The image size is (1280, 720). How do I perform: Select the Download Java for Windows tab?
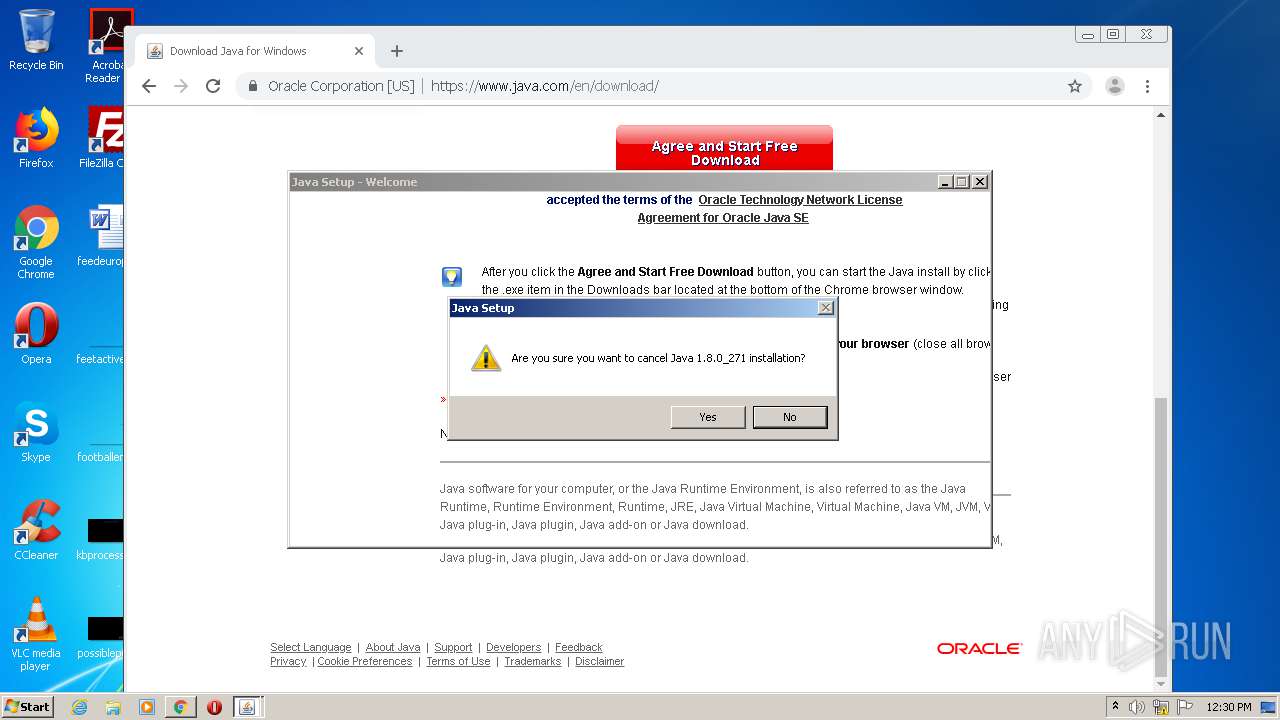coord(255,51)
